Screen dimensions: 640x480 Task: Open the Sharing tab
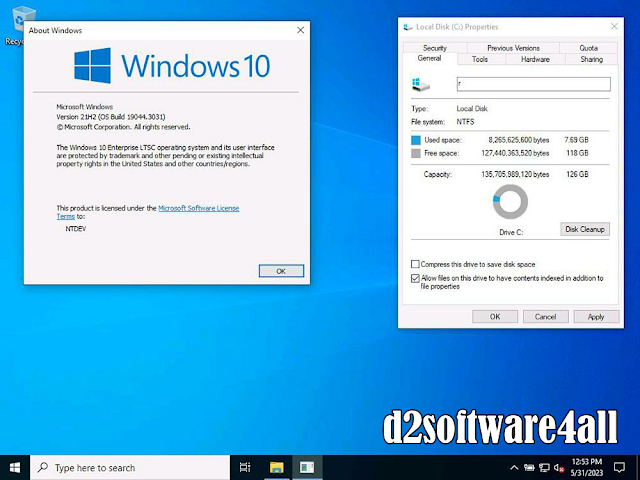pyautogui.click(x=591, y=59)
